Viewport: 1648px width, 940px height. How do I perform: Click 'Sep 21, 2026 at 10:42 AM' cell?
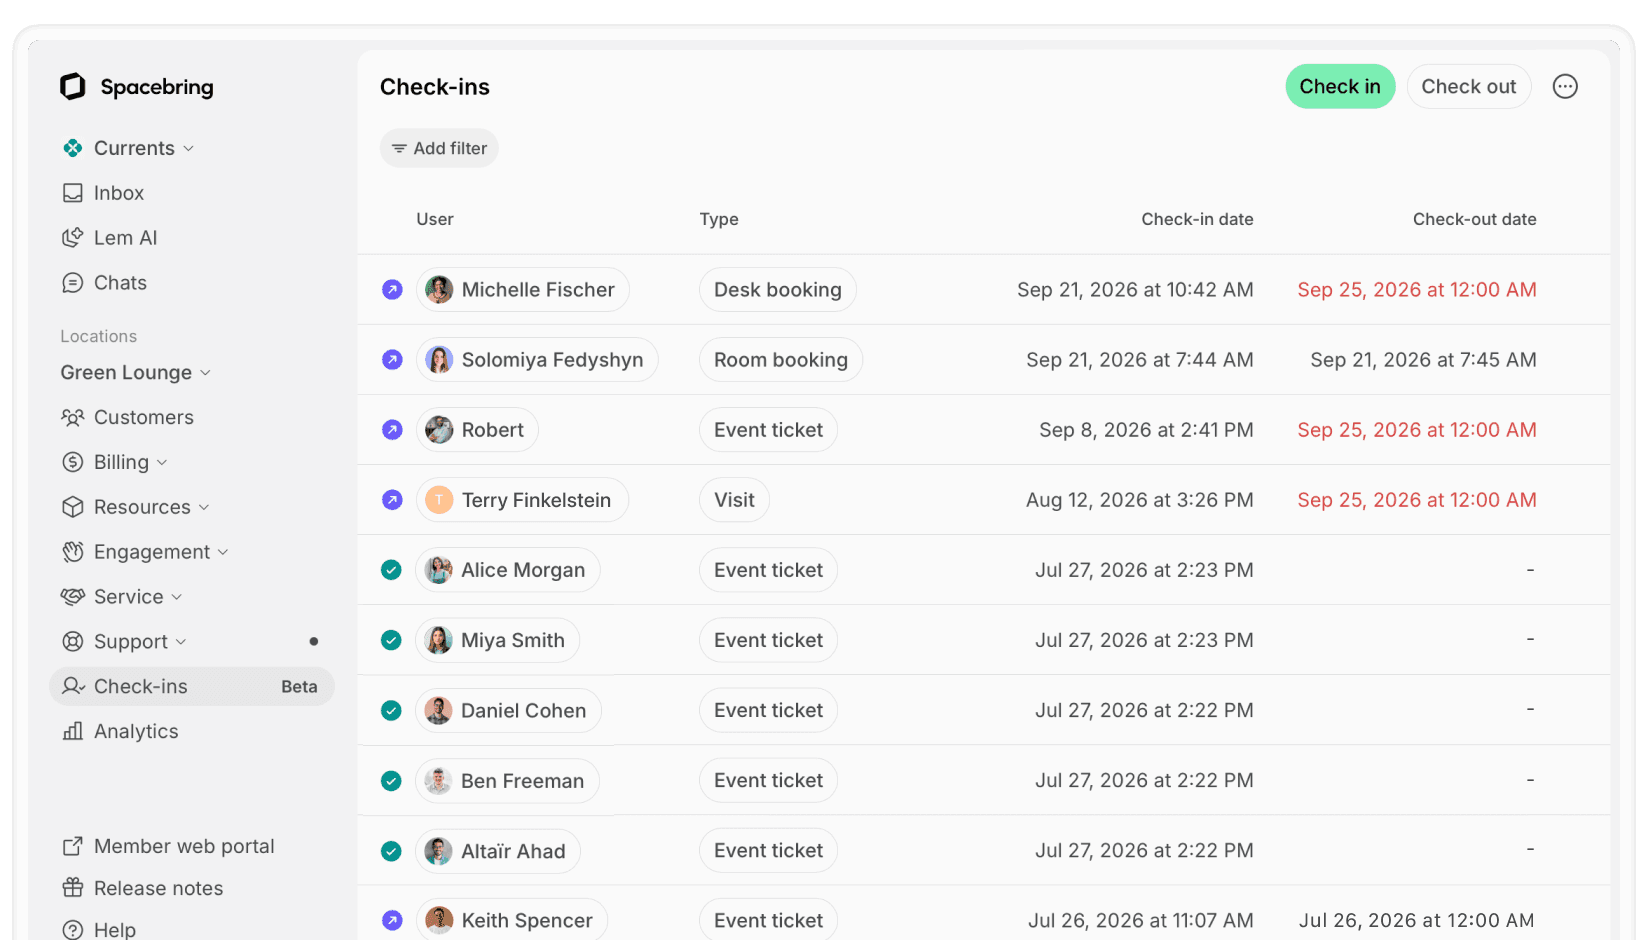pyautogui.click(x=1135, y=290)
